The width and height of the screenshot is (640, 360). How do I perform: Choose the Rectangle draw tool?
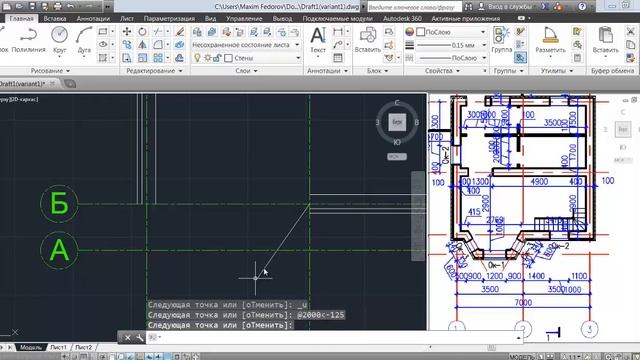click(103, 31)
